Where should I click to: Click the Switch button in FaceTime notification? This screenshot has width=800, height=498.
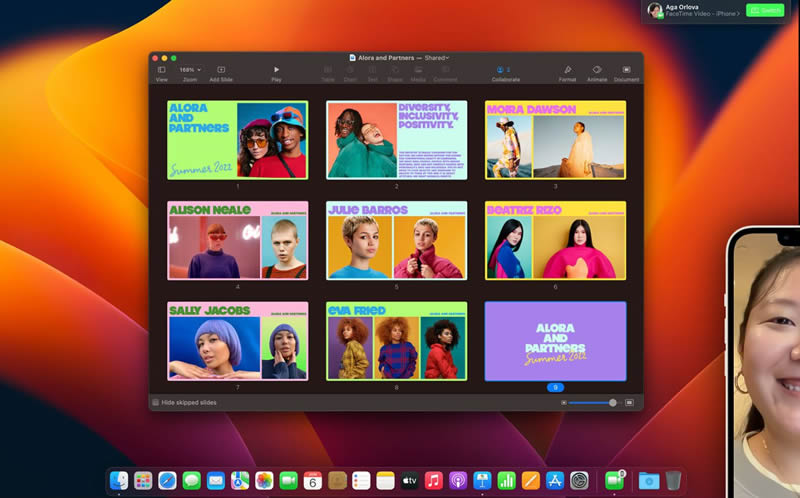pos(765,10)
